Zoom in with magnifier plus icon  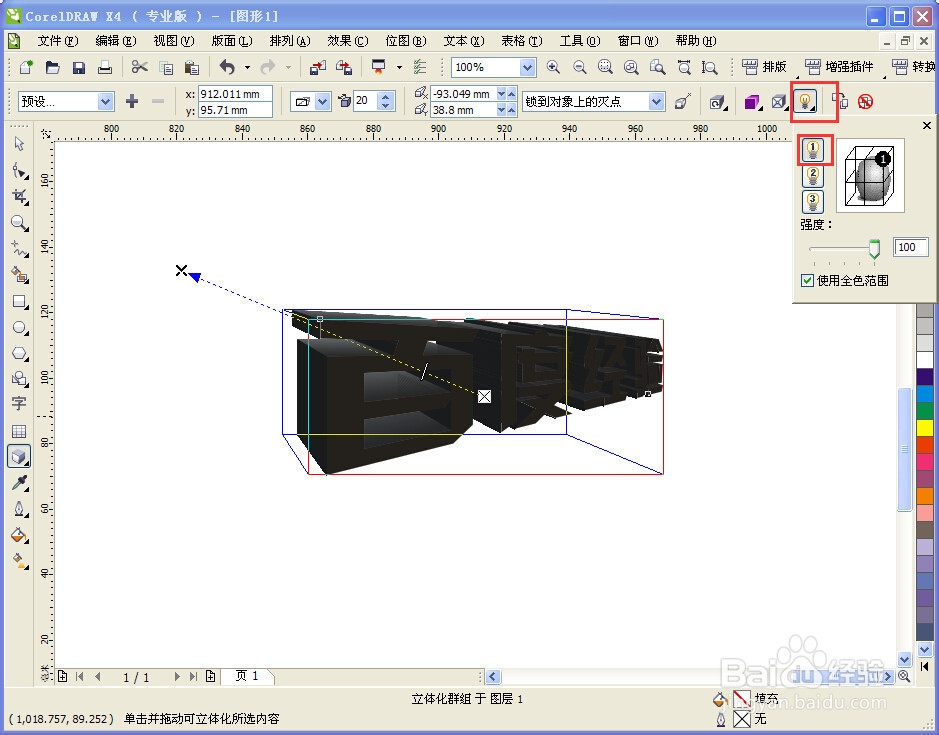click(553, 67)
